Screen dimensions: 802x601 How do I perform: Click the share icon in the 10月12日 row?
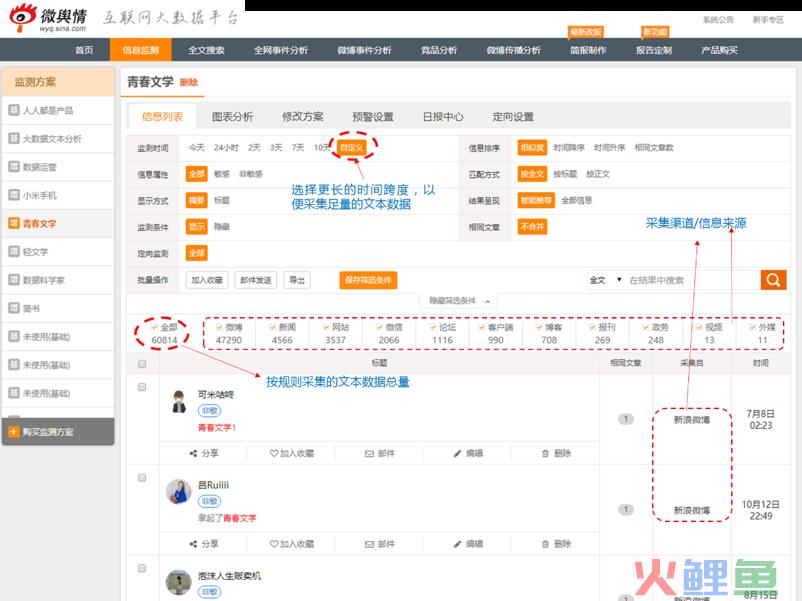point(193,544)
